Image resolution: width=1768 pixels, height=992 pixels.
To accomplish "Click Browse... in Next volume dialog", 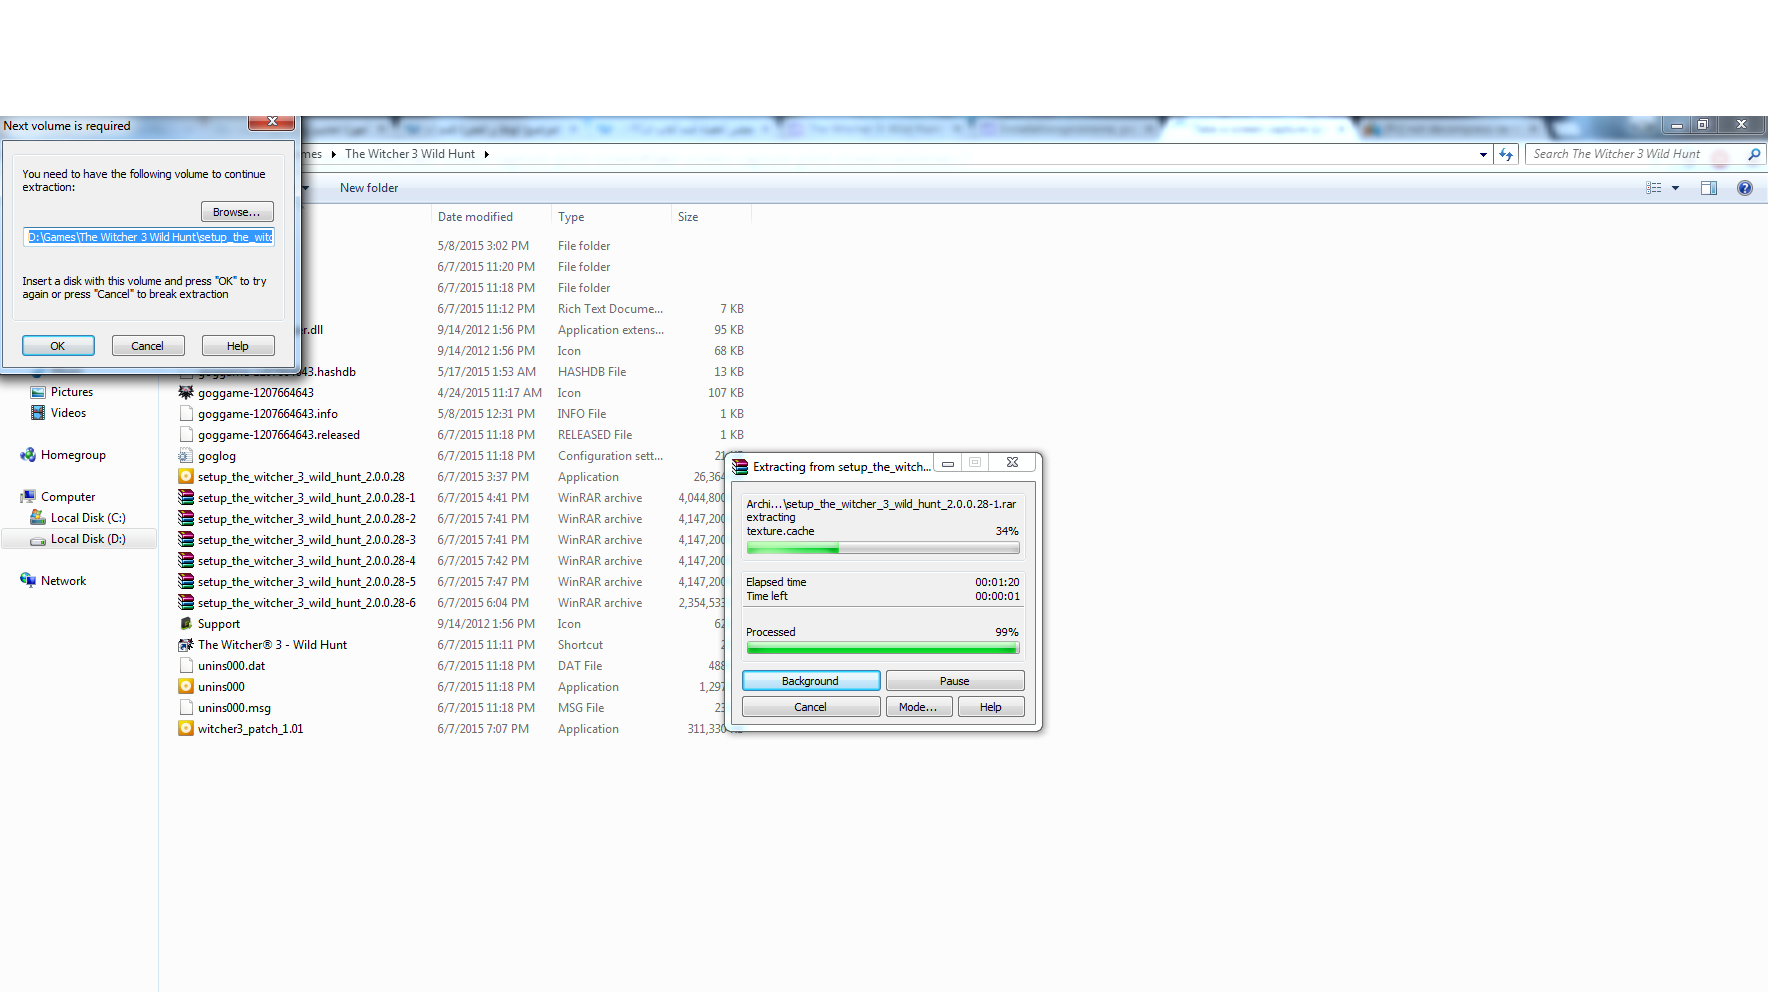I will click(237, 212).
